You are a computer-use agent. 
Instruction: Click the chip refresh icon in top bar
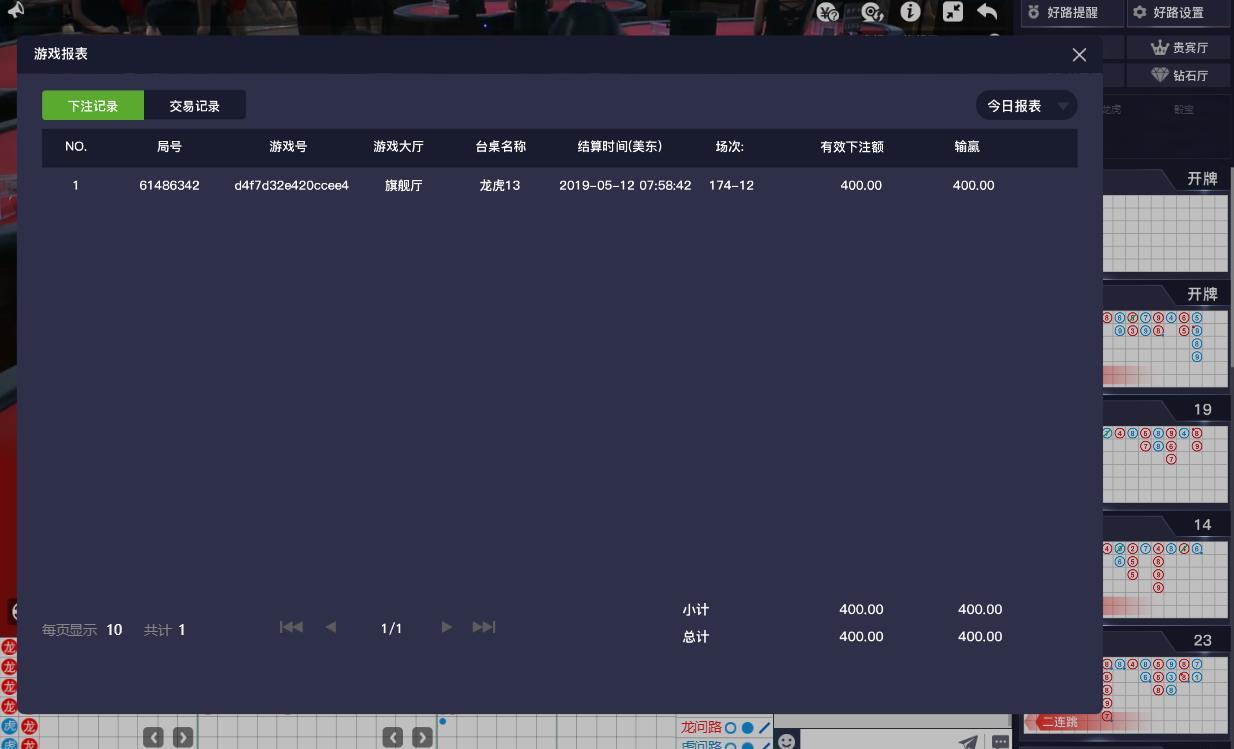click(872, 12)
